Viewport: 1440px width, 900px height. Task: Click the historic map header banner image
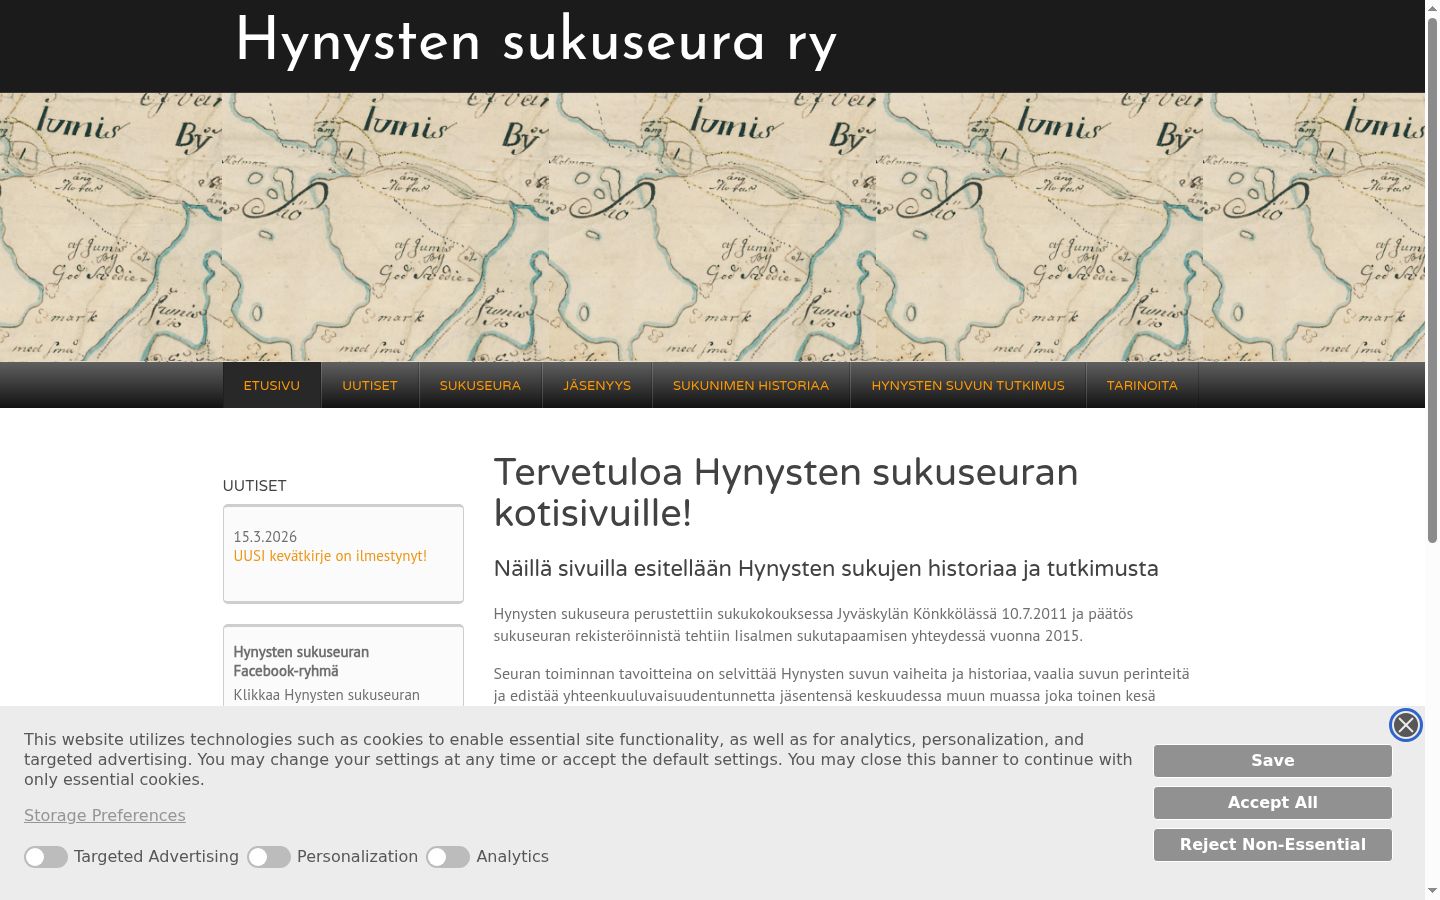(x=712, y=227)
